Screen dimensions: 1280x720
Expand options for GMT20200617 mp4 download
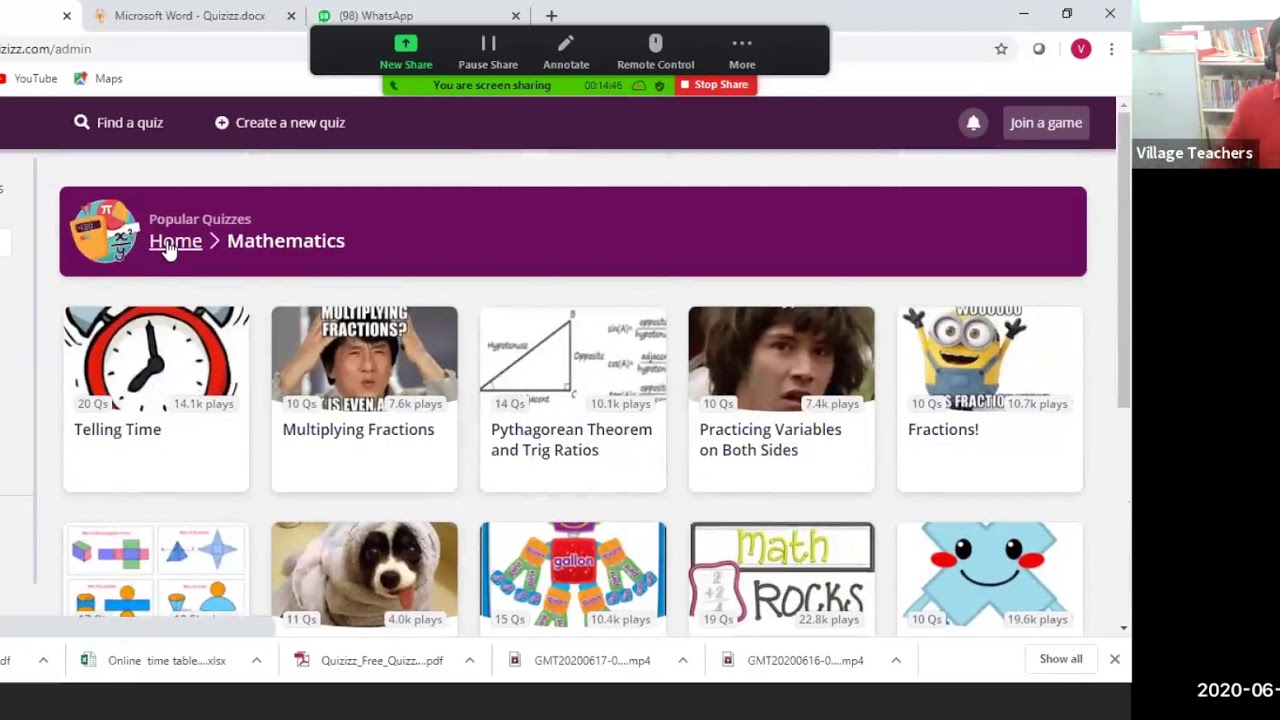tap(682, 660)
